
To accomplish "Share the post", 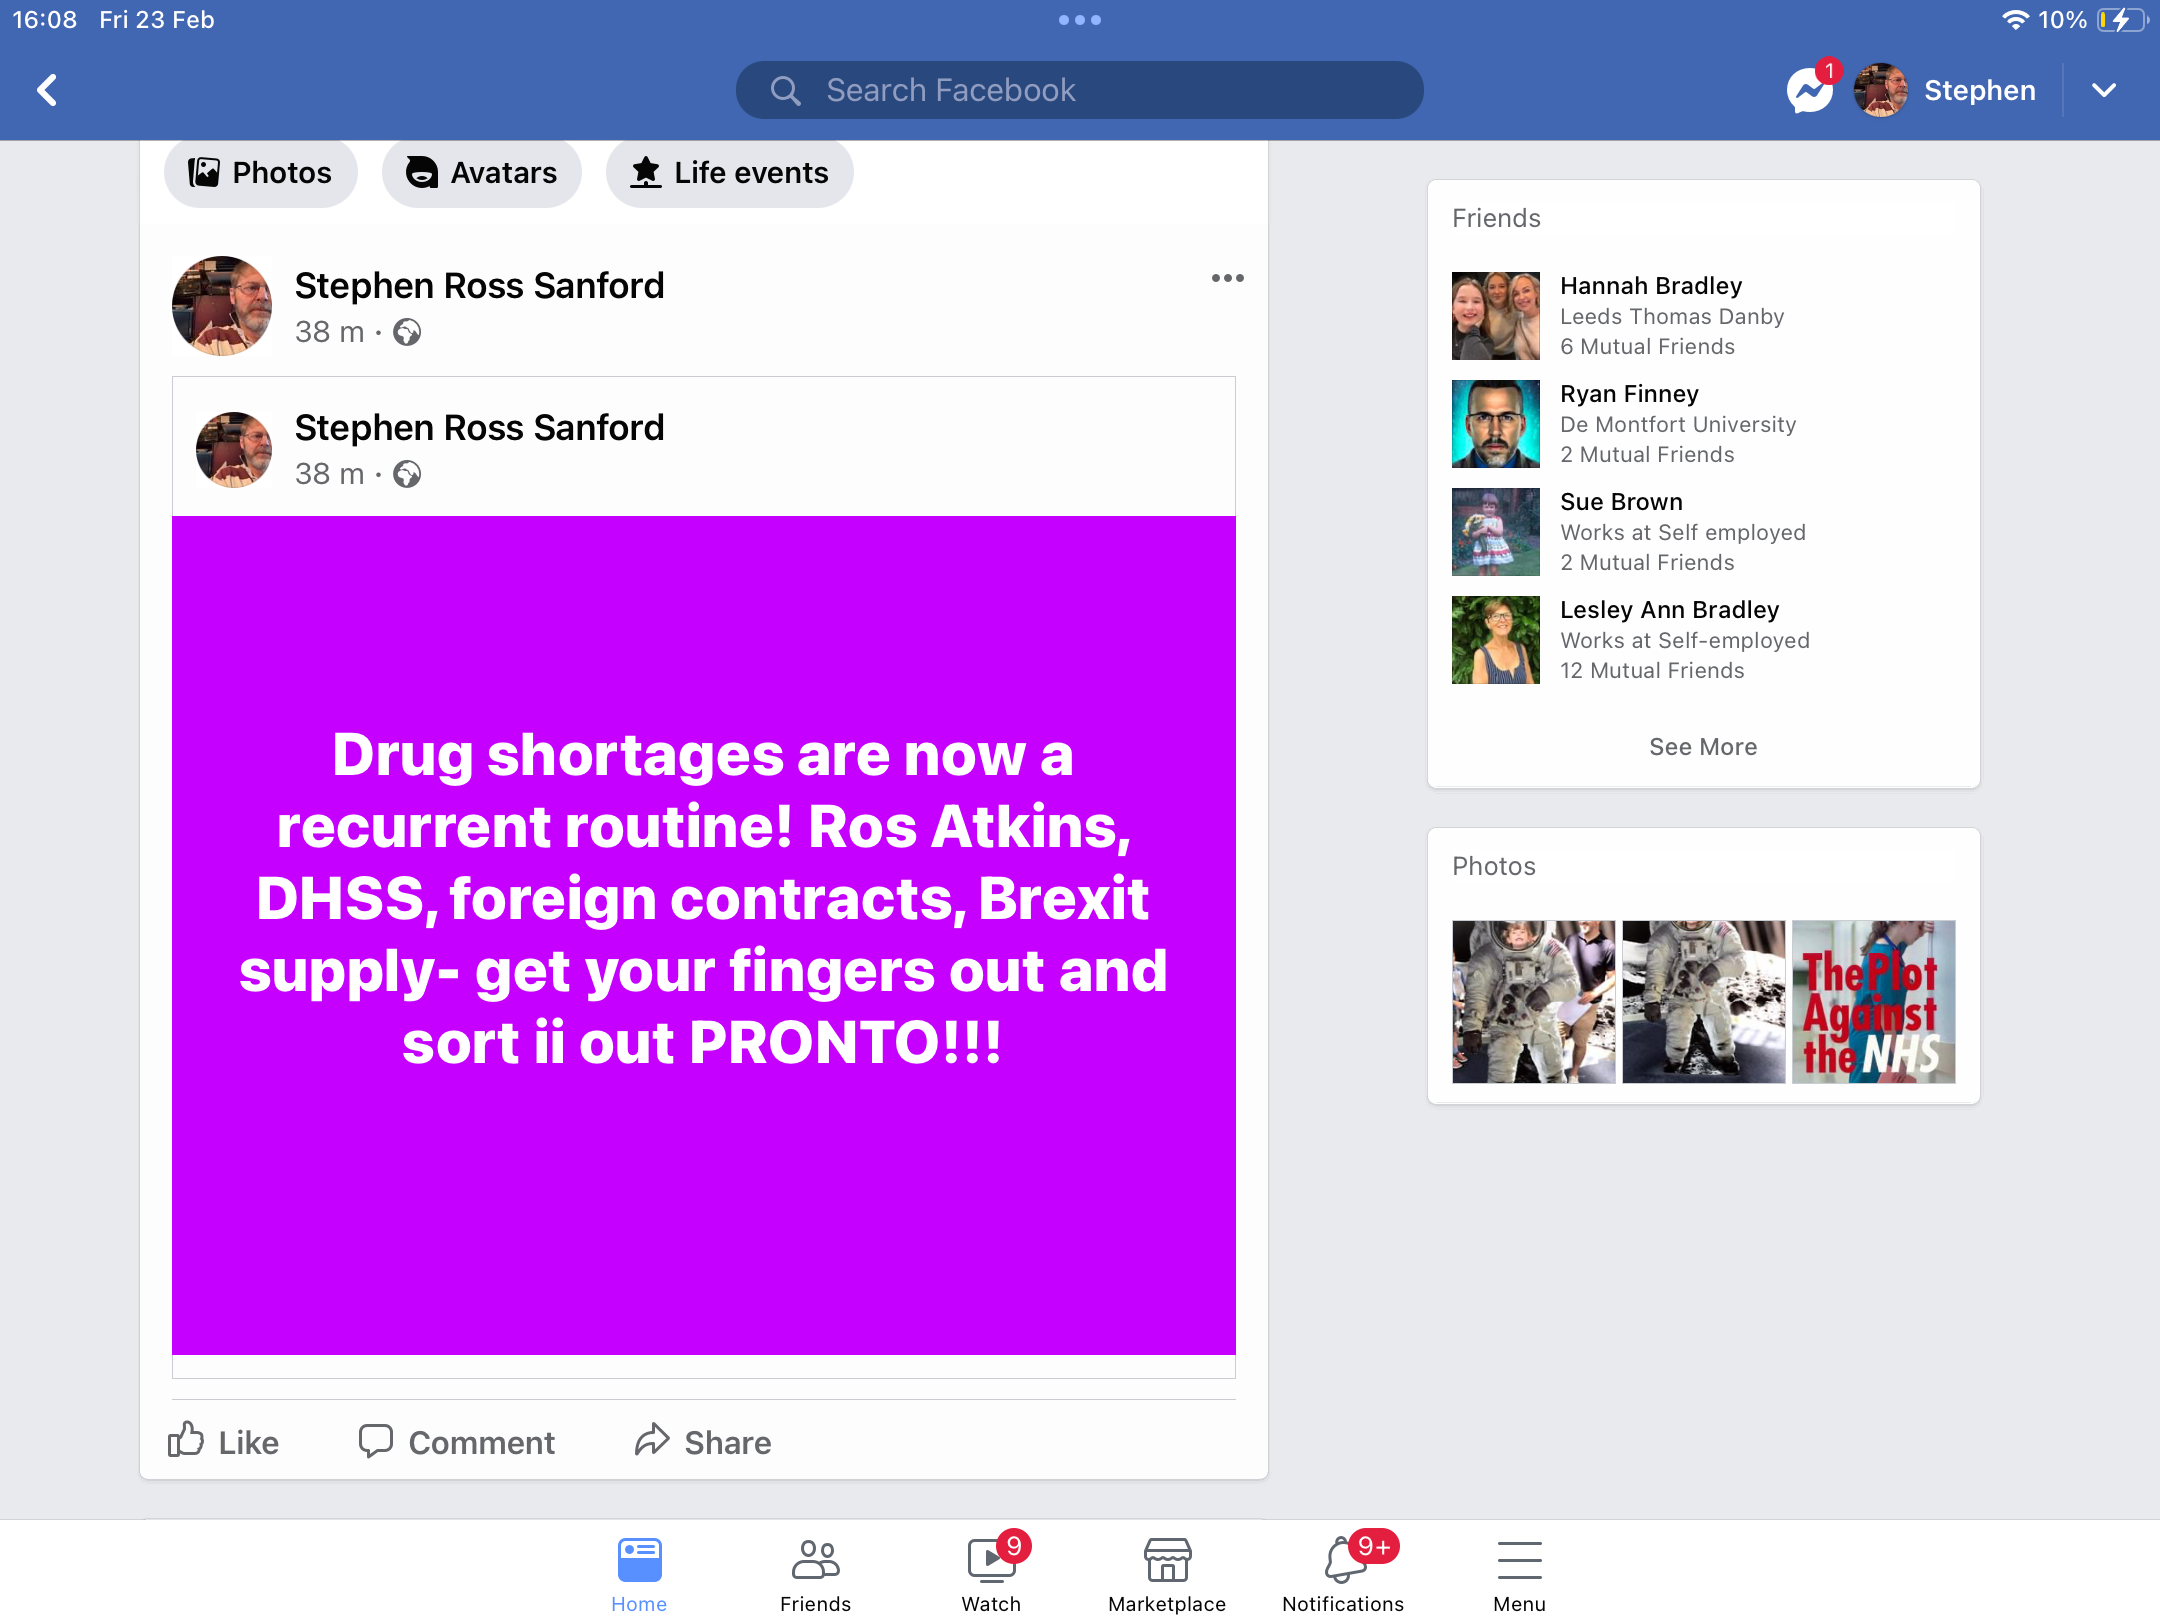I will (x=703, y=1441).
